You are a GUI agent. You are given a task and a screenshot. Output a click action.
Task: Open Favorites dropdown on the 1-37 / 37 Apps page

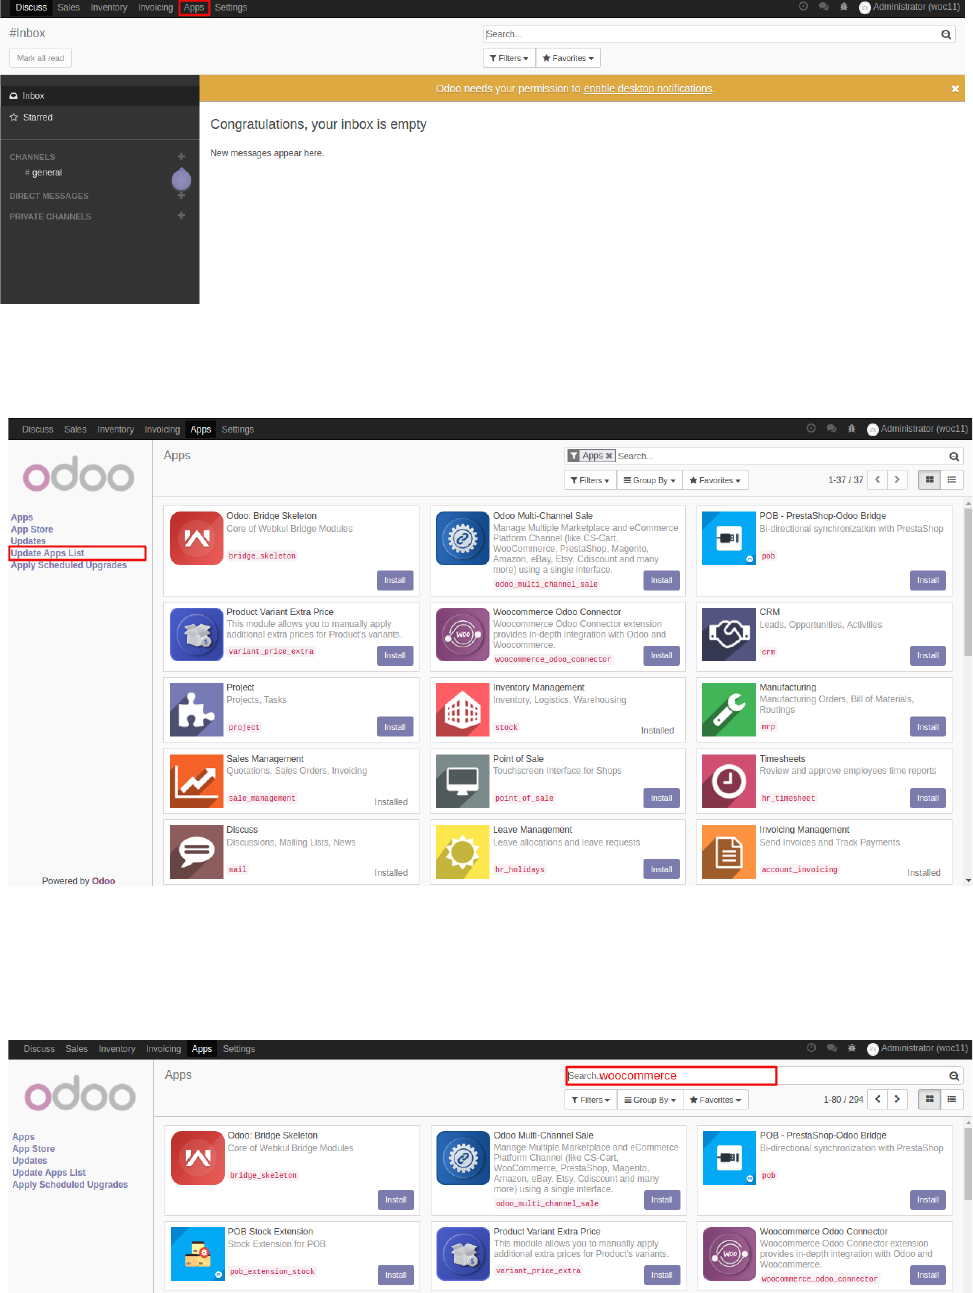pyautogui.click(x=715, y=480)
